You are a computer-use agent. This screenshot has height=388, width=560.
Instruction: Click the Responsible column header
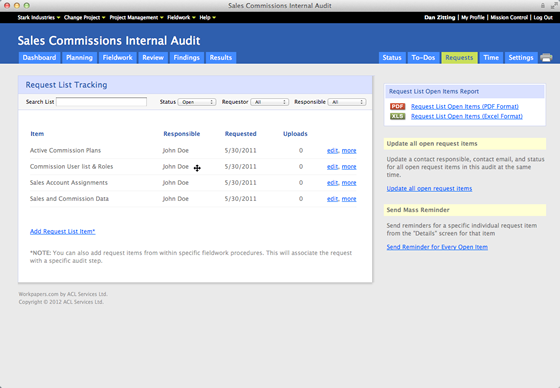182,134
